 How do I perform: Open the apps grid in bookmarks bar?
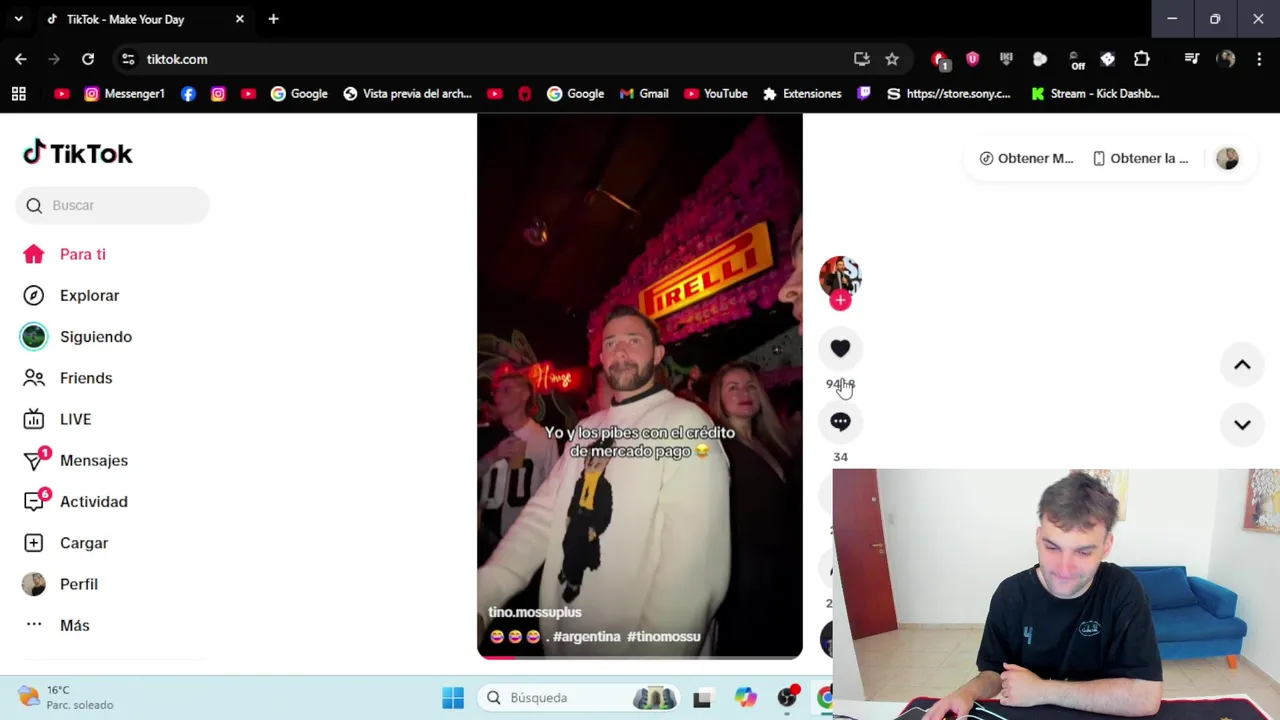18,94
